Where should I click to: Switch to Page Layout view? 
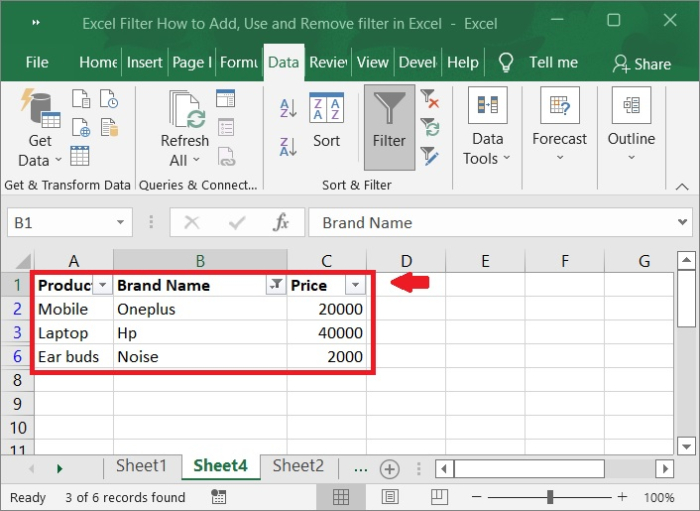(x=390, y=497)
